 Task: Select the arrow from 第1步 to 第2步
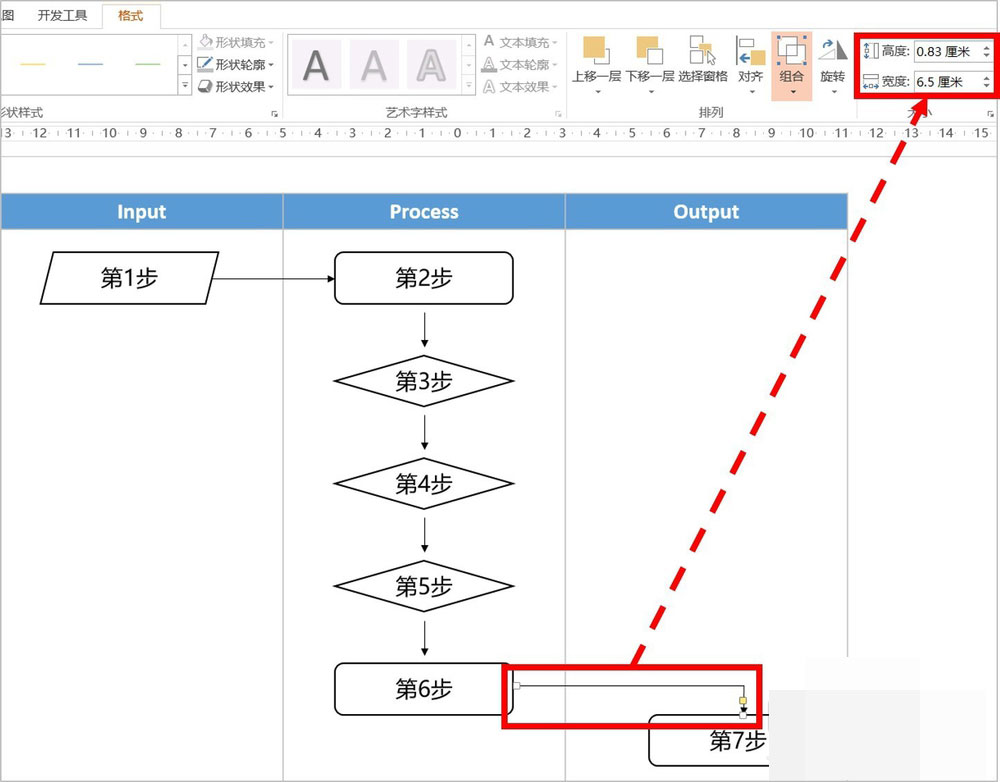point(274,279)
